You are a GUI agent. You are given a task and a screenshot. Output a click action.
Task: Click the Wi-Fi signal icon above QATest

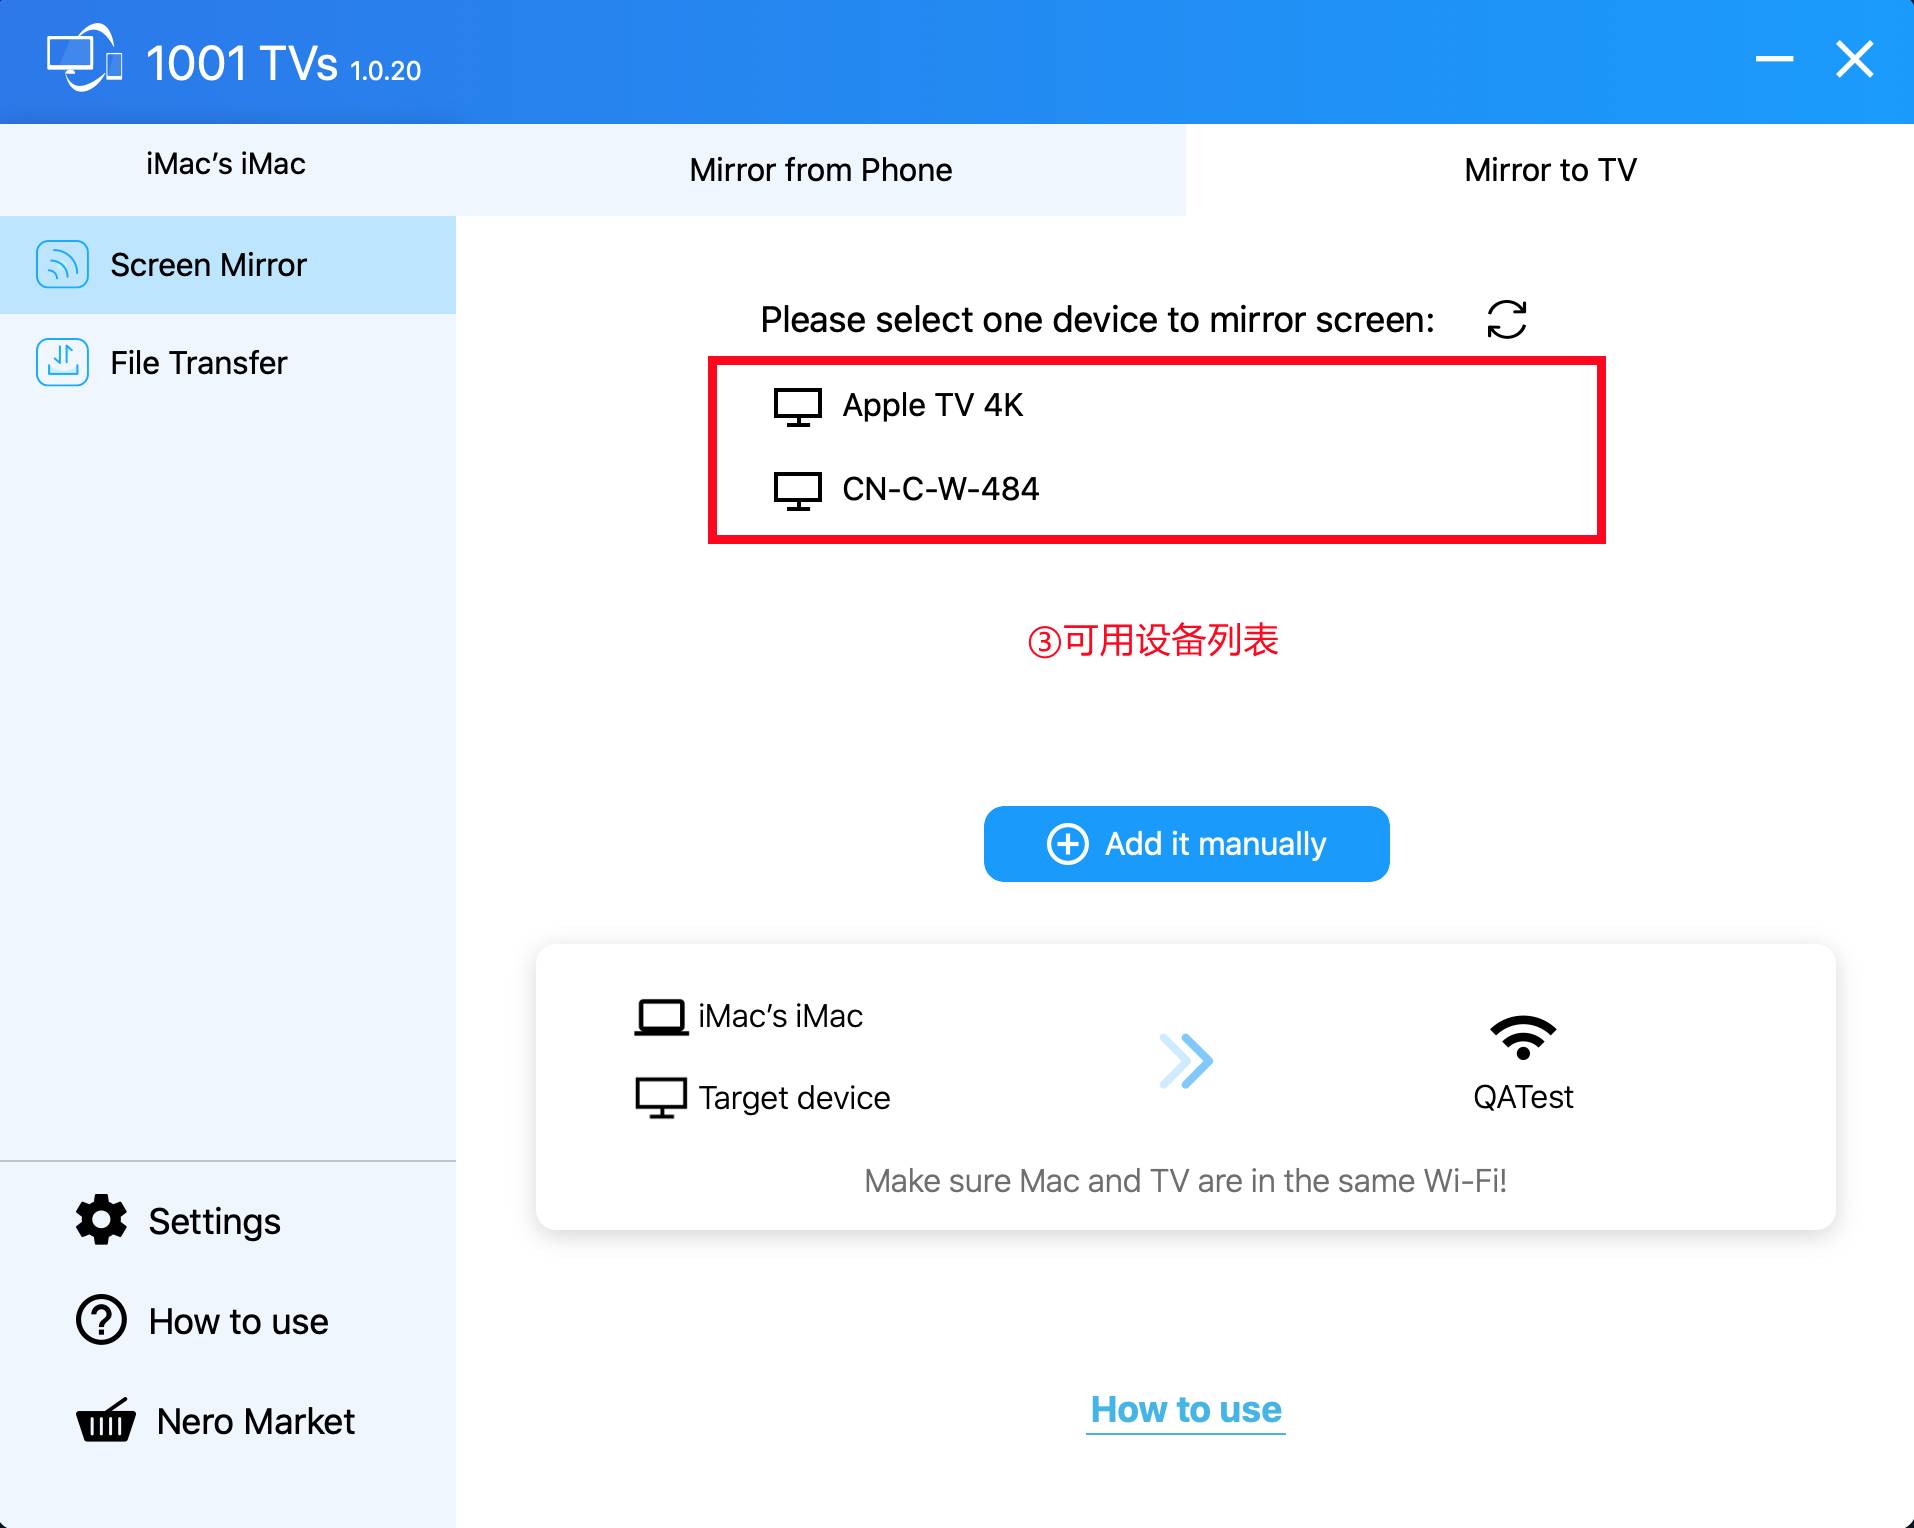[1523, 1038]
